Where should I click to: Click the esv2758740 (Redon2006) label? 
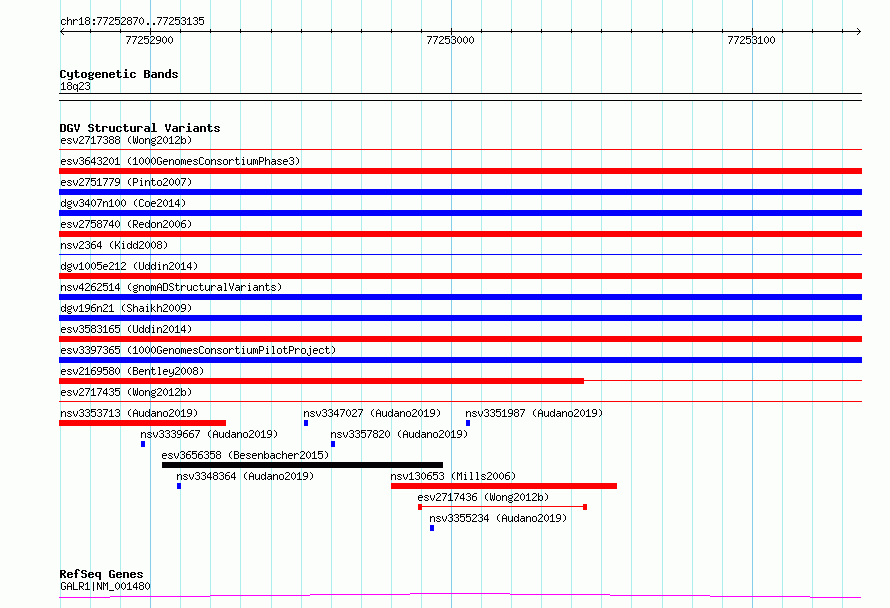[x=126, y=224]
